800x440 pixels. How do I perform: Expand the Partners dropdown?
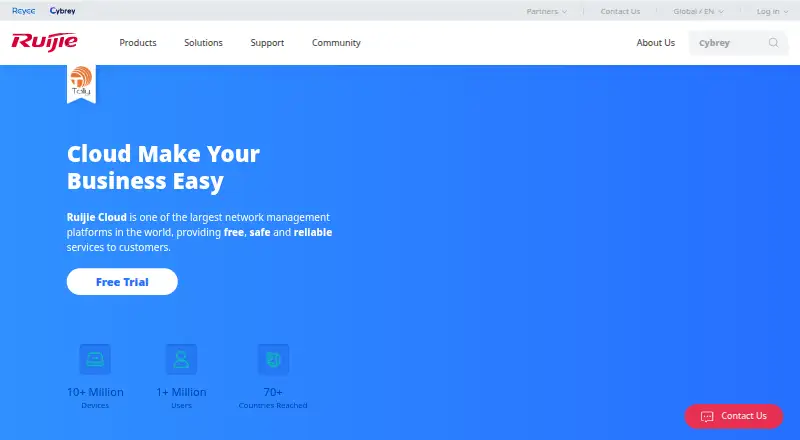coord(546,11)
